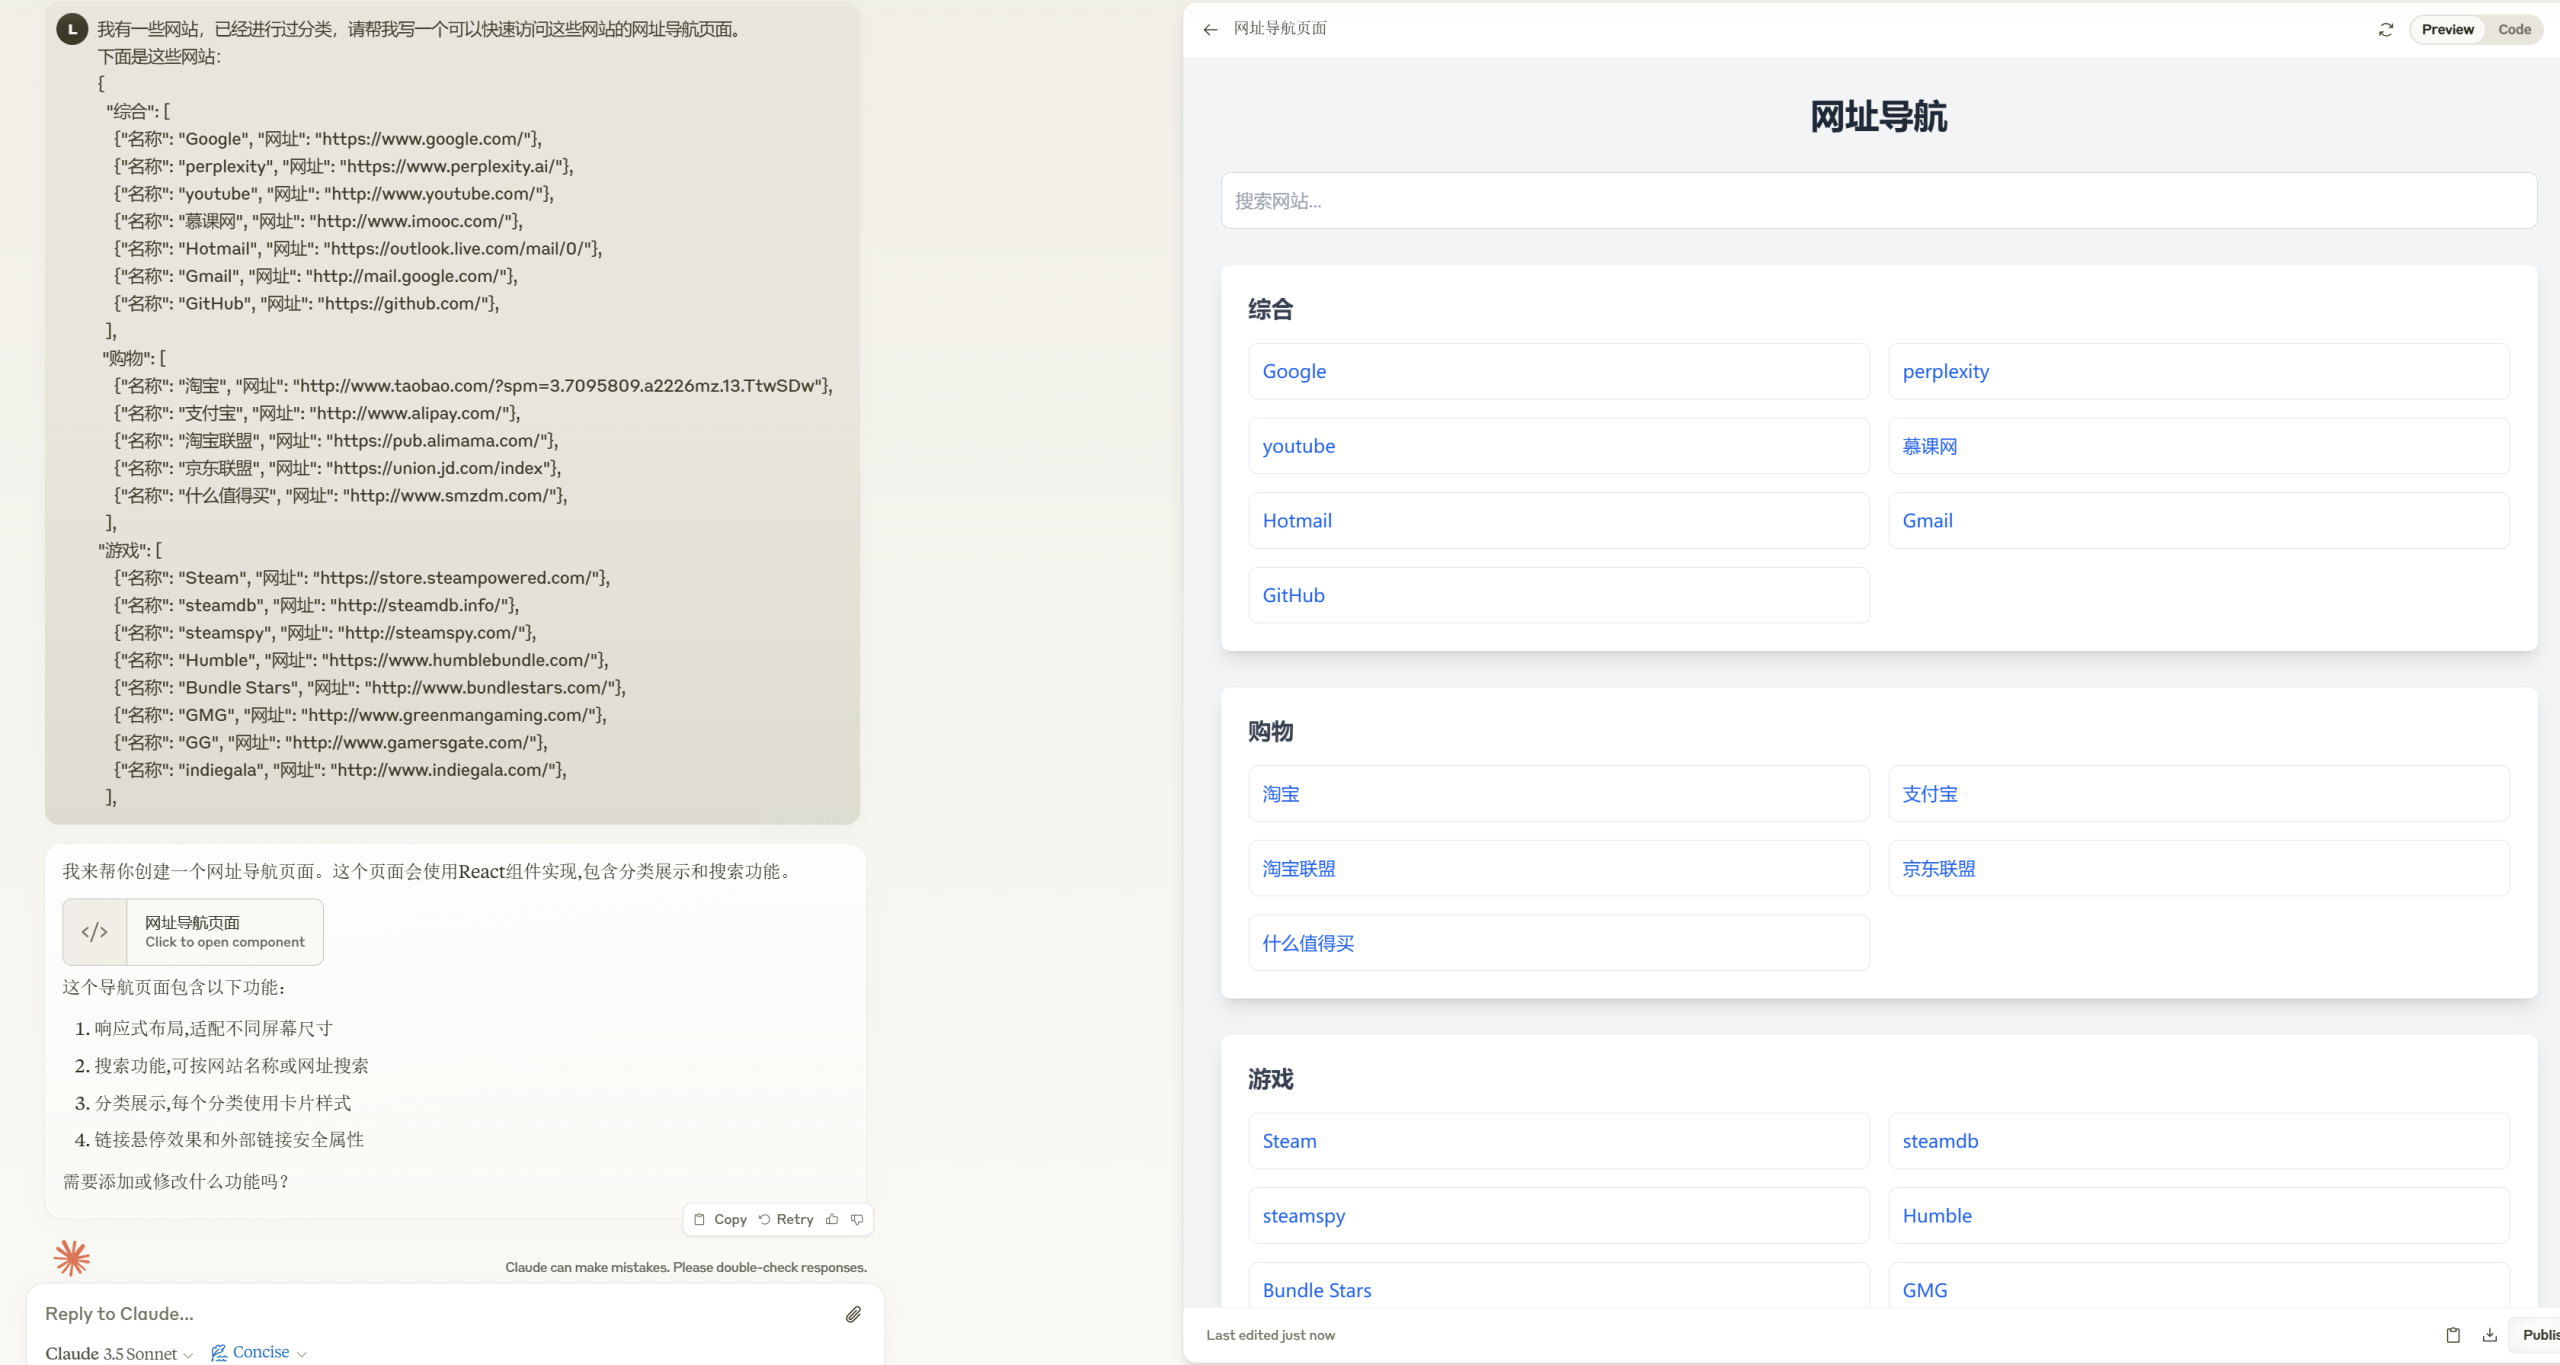This screenshot has width=2560, height=1365.
Task: Click the back arrow in artifact header
Action: pos(1210,29)
